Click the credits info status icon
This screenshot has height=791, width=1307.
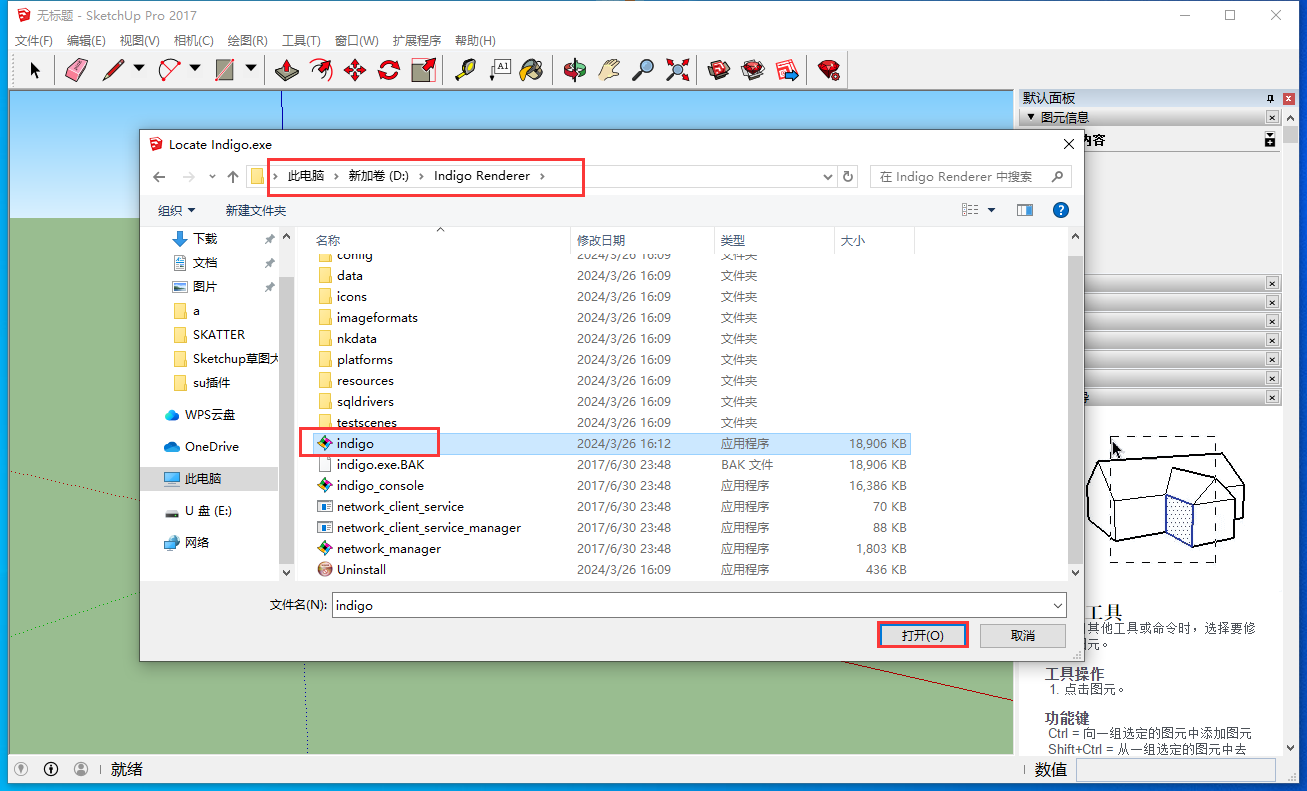51,769
